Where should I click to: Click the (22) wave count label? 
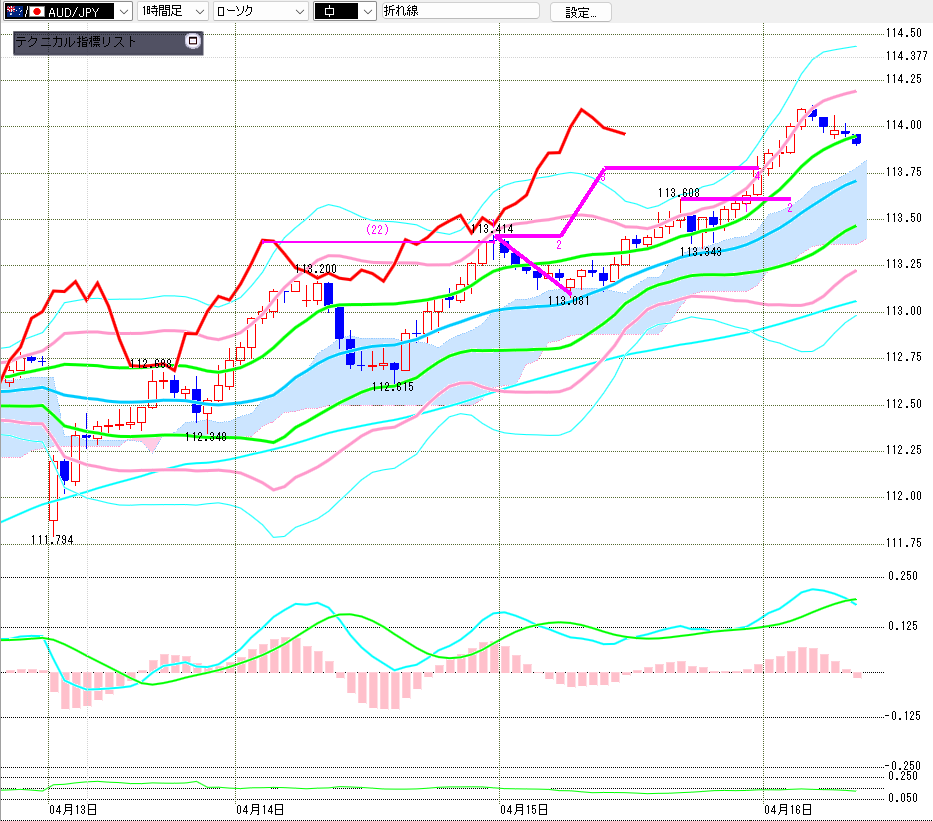pyautogui.click(x=377, y=229)
